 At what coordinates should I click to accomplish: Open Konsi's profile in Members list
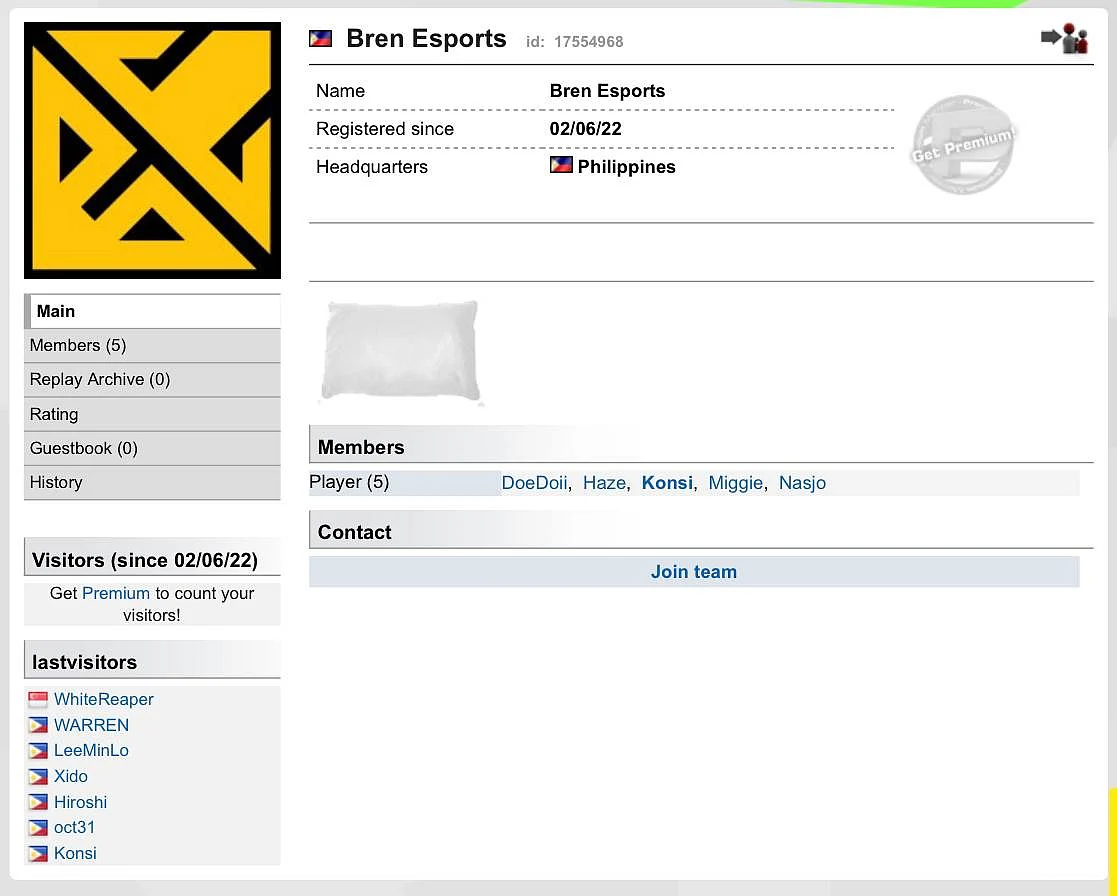coord(667,483)
